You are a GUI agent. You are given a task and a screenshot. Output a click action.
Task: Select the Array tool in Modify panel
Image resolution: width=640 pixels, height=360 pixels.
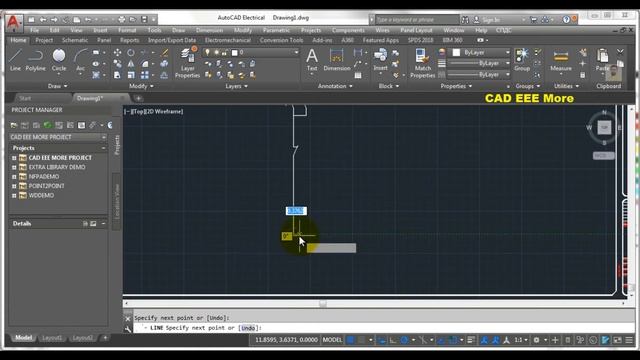click(x=144, y=75)
